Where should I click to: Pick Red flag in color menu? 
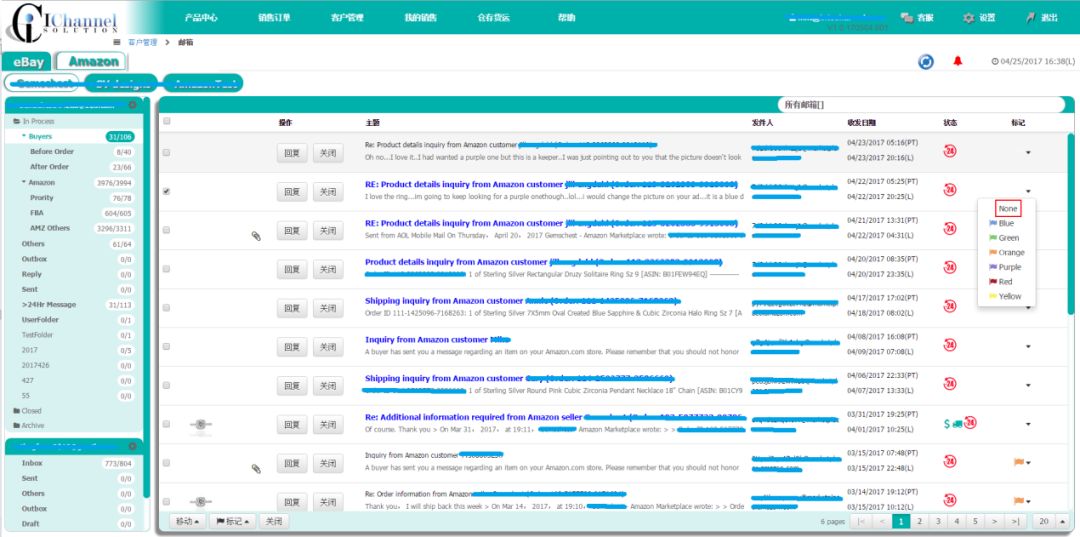[1001, 282]
